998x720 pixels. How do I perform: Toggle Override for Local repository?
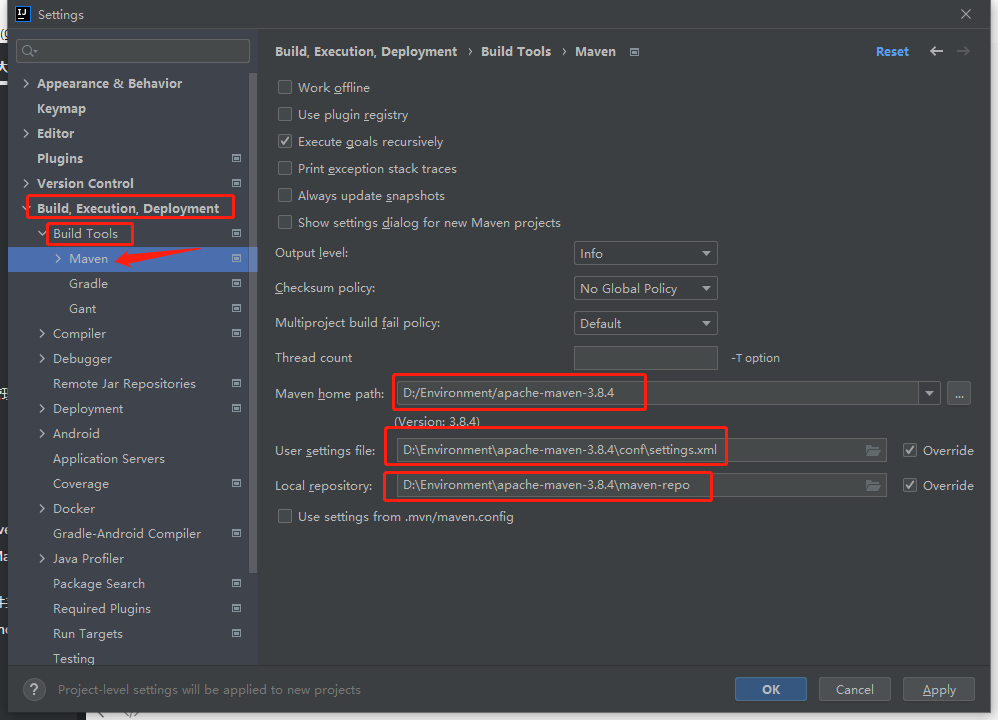point(910,485)
